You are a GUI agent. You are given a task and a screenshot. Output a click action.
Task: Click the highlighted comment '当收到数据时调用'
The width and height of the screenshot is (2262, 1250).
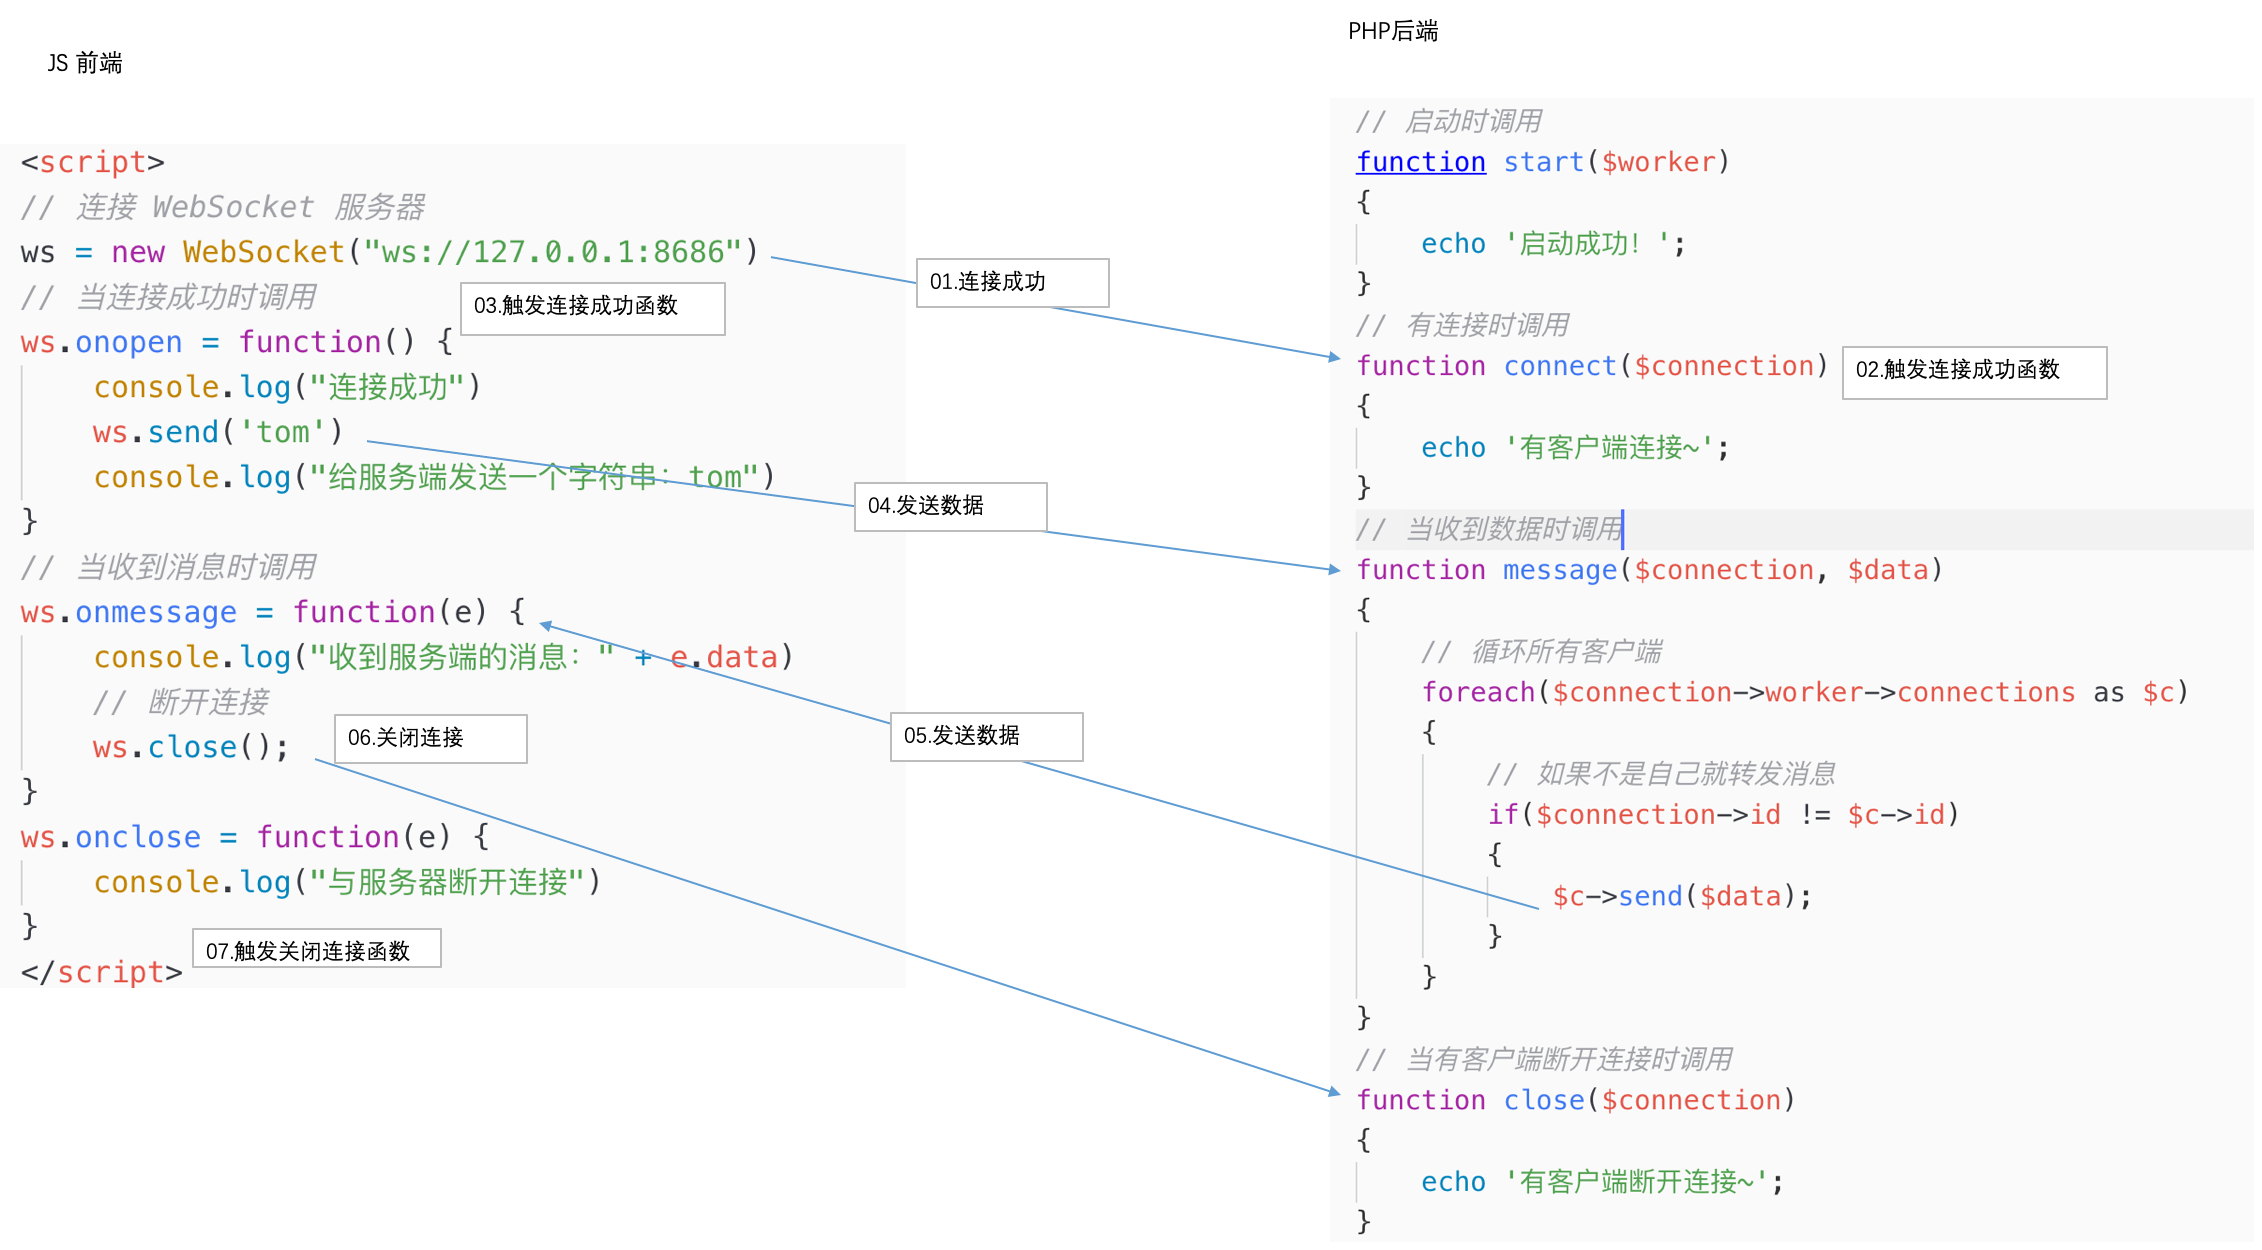tap(1489, 529)
